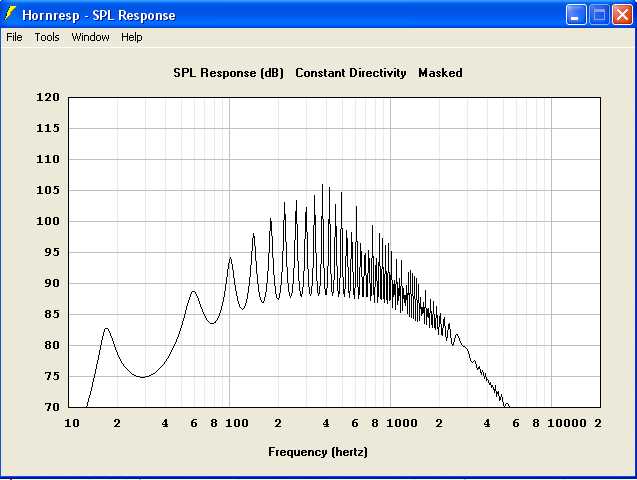Click the 10000 Hz x-axis label
This screenshot has width=637, height=480.
click(567, 424)
